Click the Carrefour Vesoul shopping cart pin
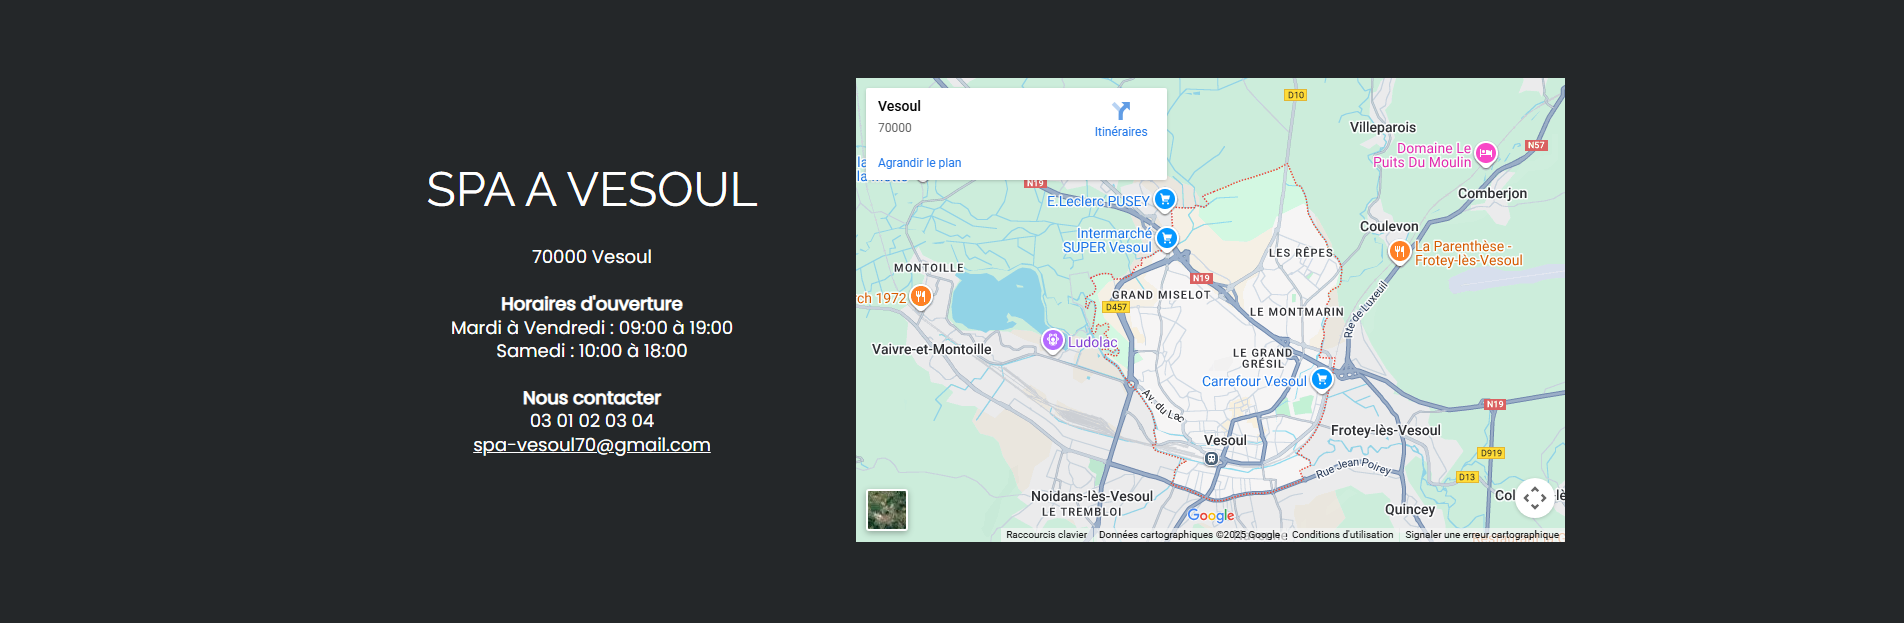The height and width of the screenshot is (623, 1904). 1321,380
